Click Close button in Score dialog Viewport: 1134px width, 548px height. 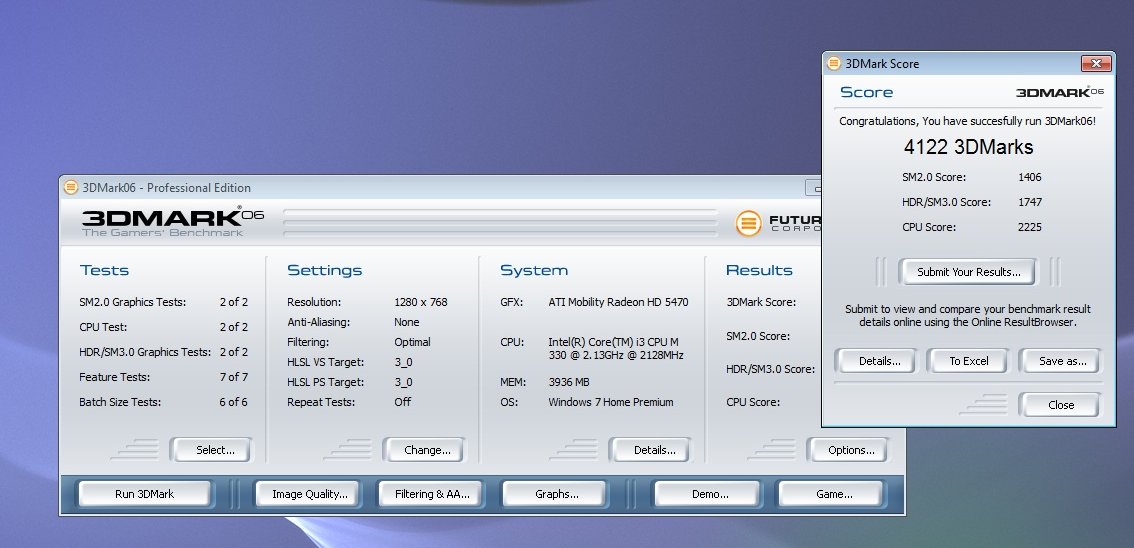(x=1060, y=405)
